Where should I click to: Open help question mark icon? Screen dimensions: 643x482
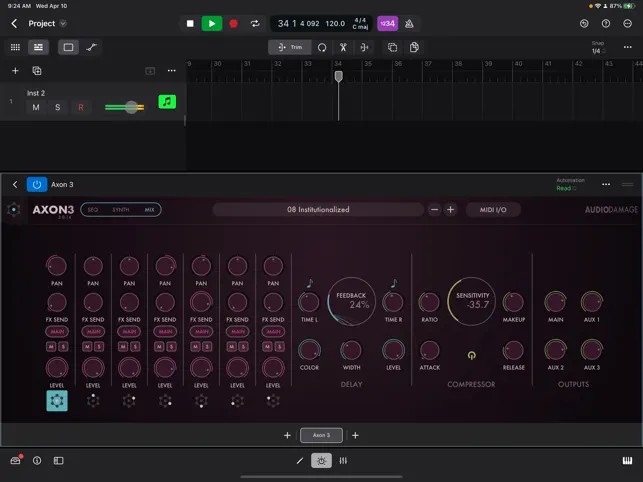click(x=606, y=24)
